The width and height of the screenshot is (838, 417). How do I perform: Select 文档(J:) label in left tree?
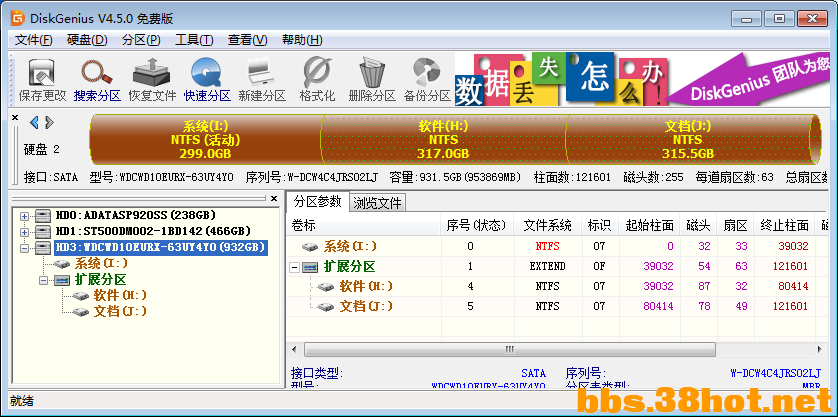coord(120,311)
